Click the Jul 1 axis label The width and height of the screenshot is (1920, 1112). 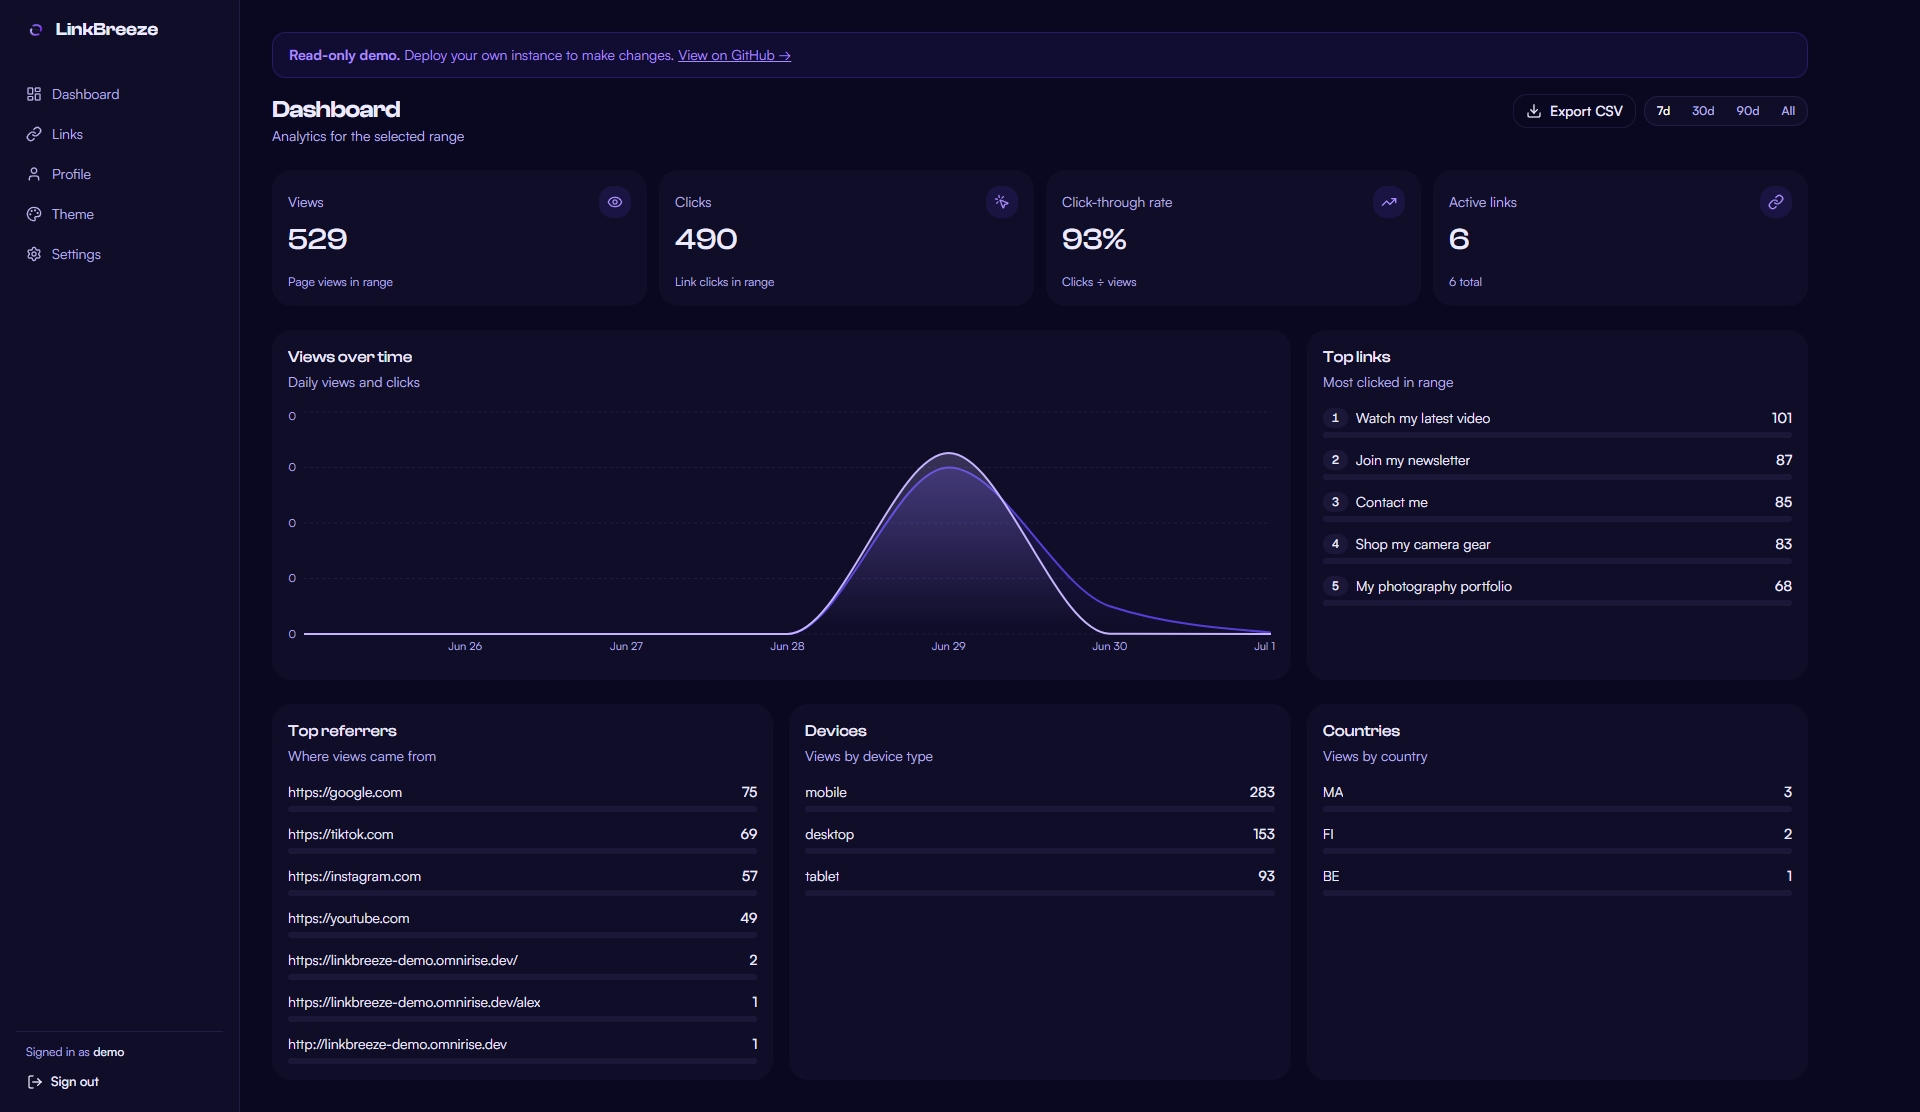1264,646
